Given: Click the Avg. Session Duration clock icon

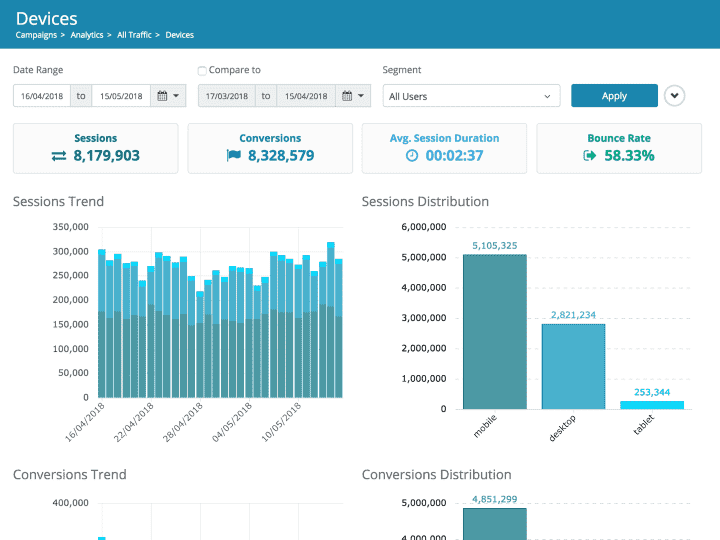Looking at the screenshot, I should (412, 156).
